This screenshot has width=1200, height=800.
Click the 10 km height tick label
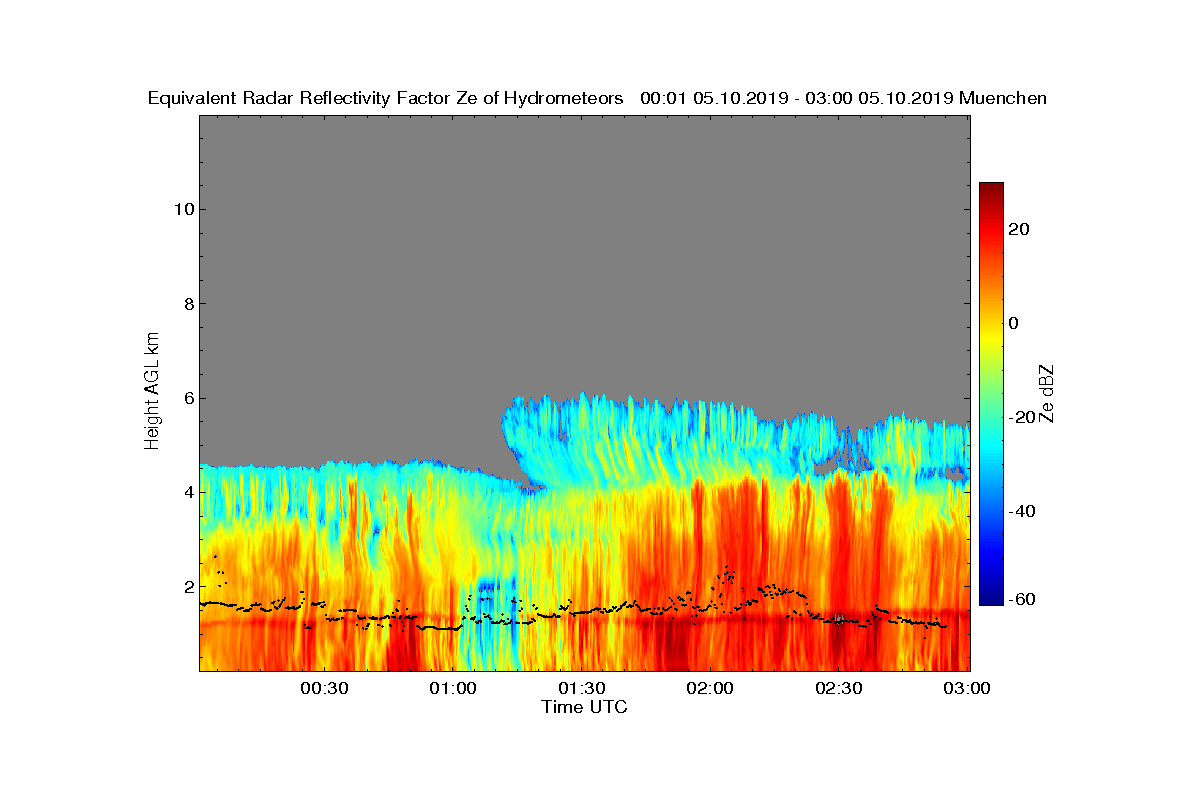(x=182, y=209)
